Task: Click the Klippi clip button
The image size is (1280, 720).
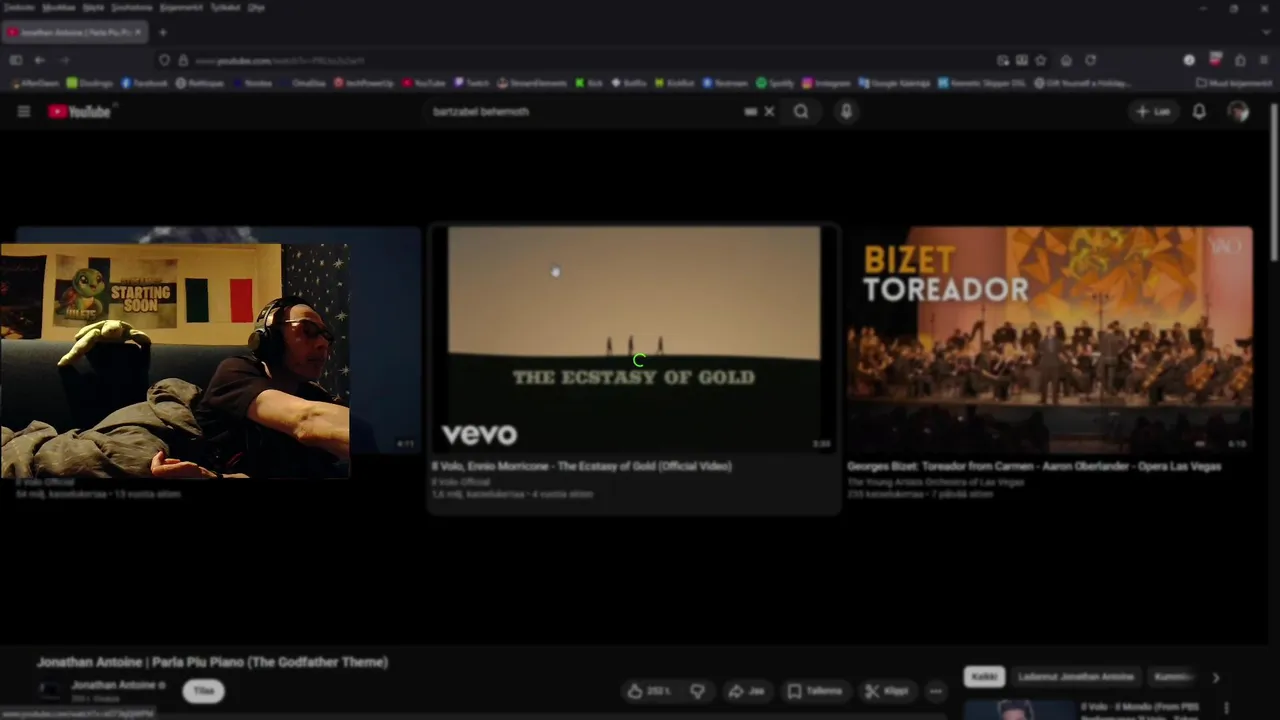Action: click(887, 691)
